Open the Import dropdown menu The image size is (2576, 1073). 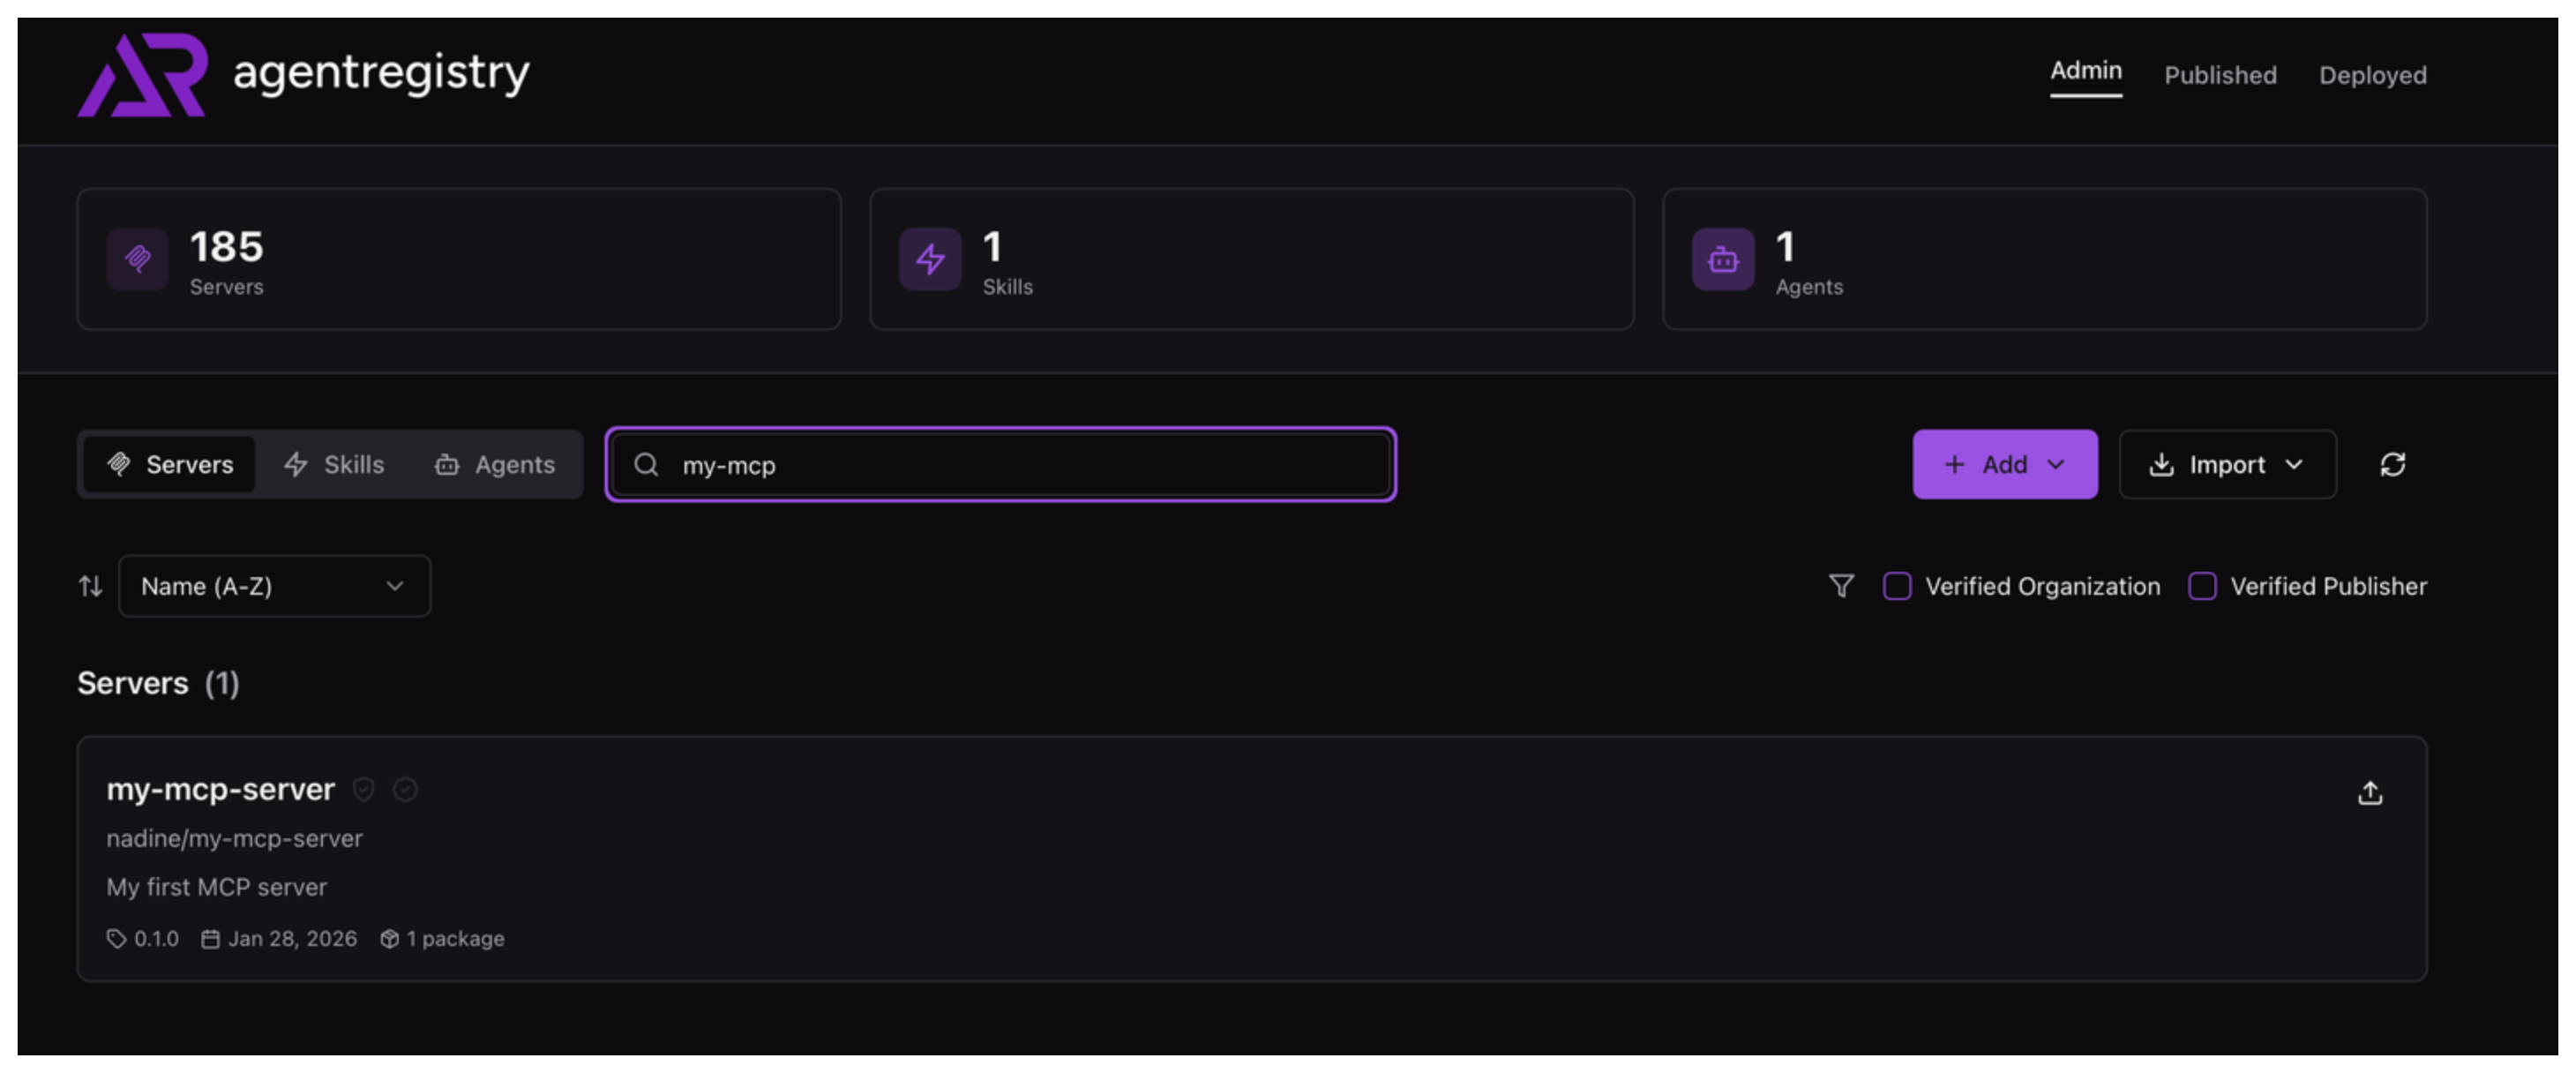pyautogui.click(x=2226, y=464)
